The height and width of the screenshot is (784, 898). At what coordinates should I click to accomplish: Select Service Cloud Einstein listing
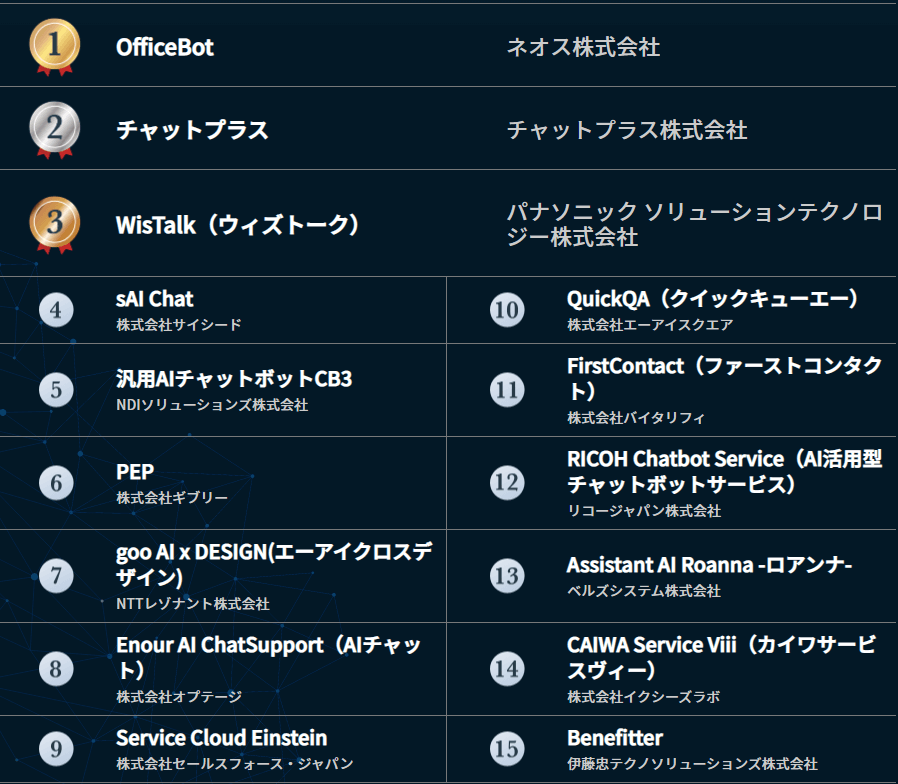pyautogui.click(x=221, y=738)
